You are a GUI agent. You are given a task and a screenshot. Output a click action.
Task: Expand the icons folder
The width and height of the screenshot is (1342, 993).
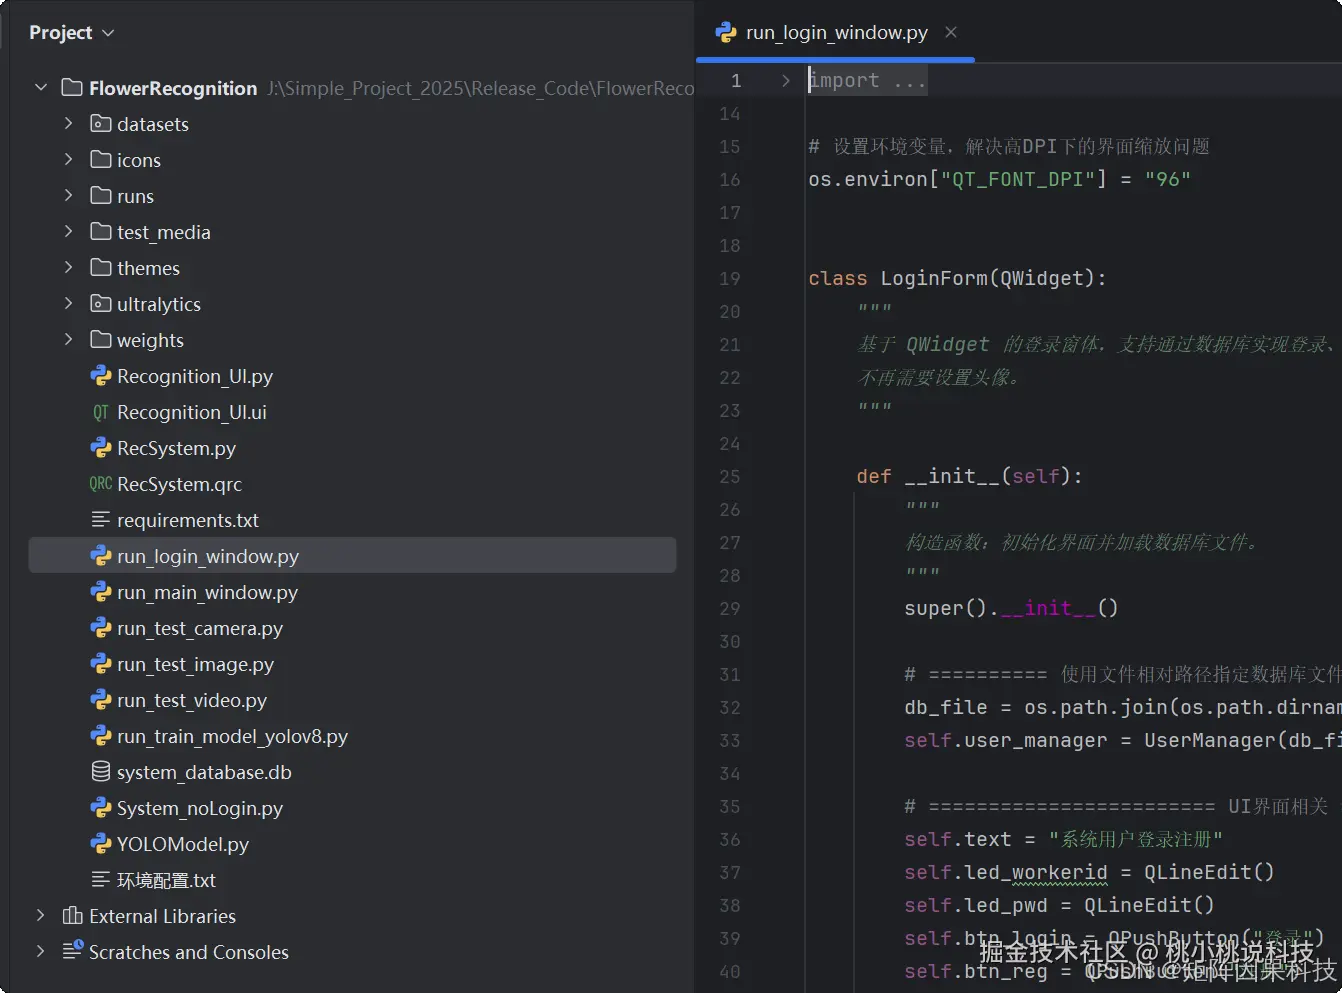coord(69,160)
